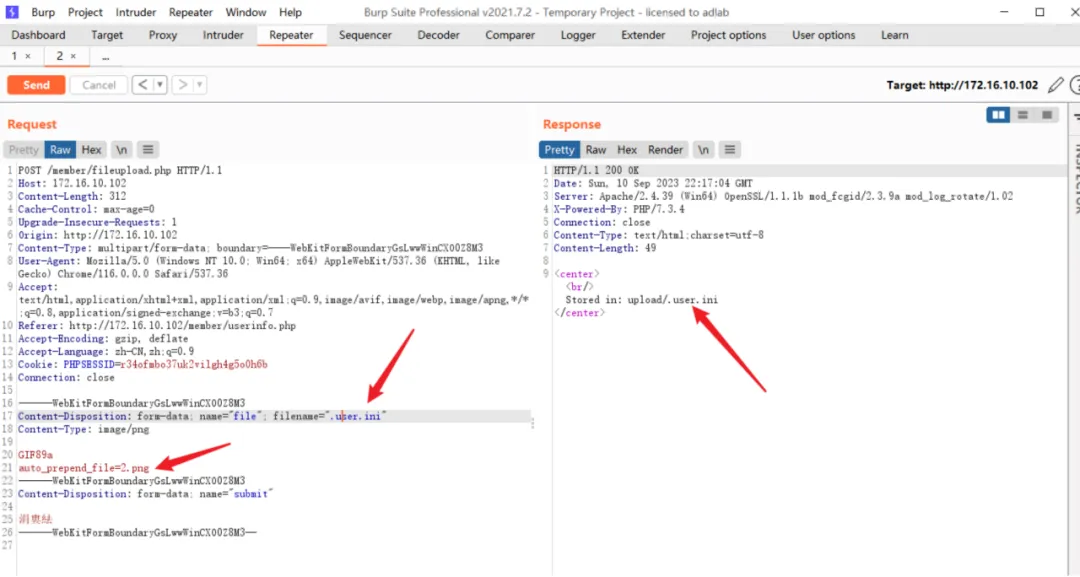The width and height of the screenshot is (1080, 577).
Task: Switch to the Logger tab
Action: click(x=578, y=35)
